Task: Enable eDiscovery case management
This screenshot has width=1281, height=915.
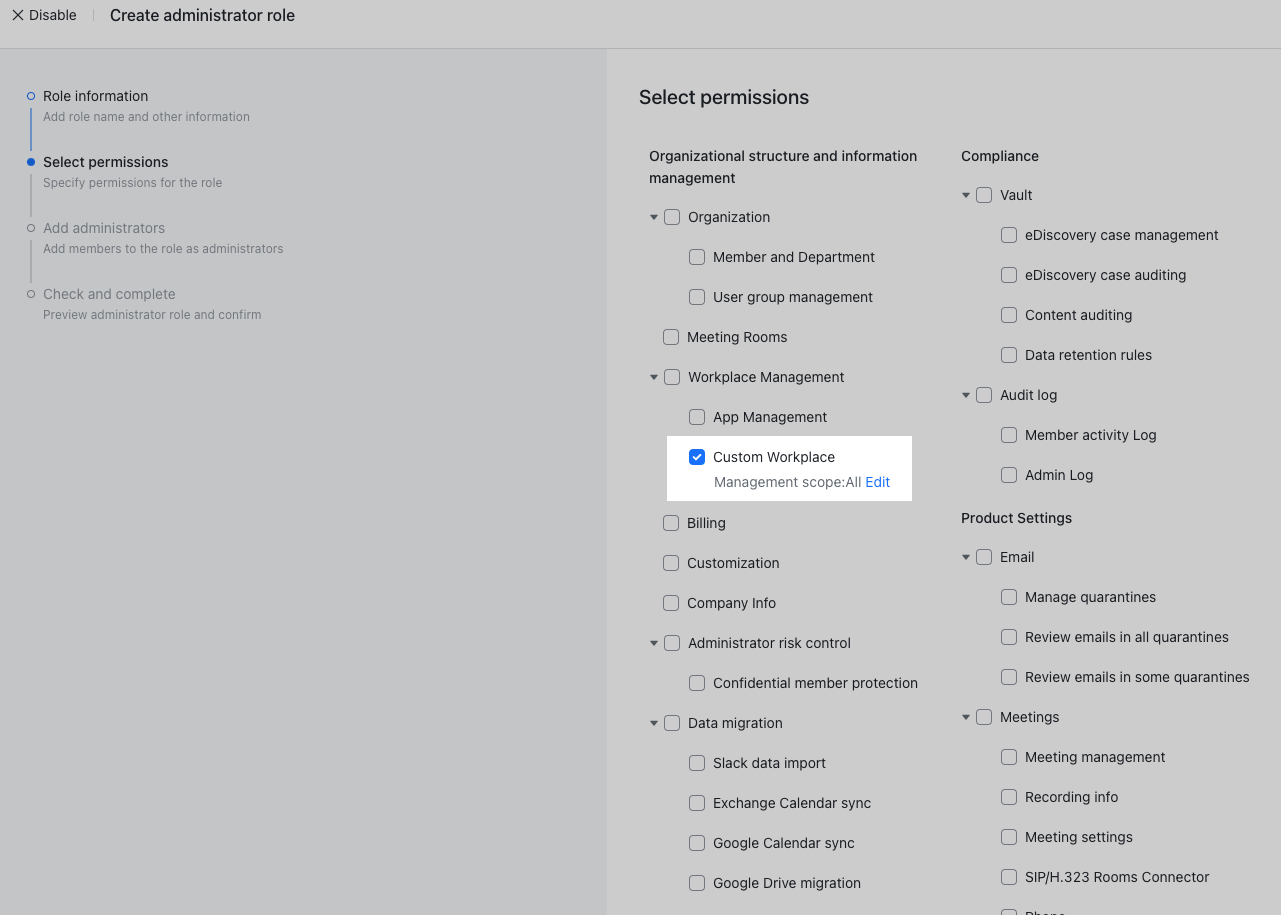Action: pos(1009,235)
